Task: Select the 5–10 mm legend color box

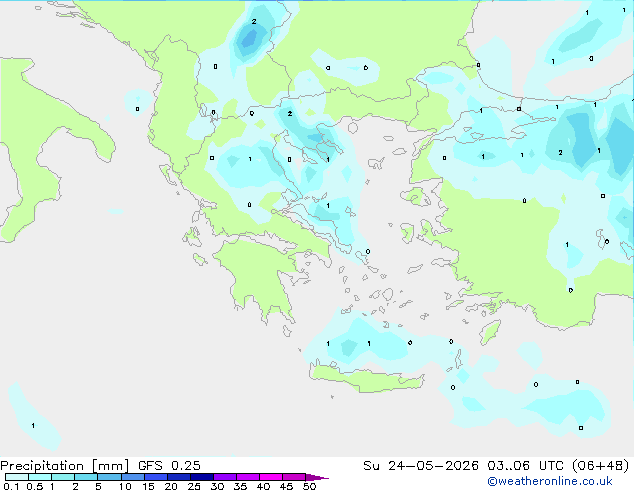Action: click(x=109, y=477)
